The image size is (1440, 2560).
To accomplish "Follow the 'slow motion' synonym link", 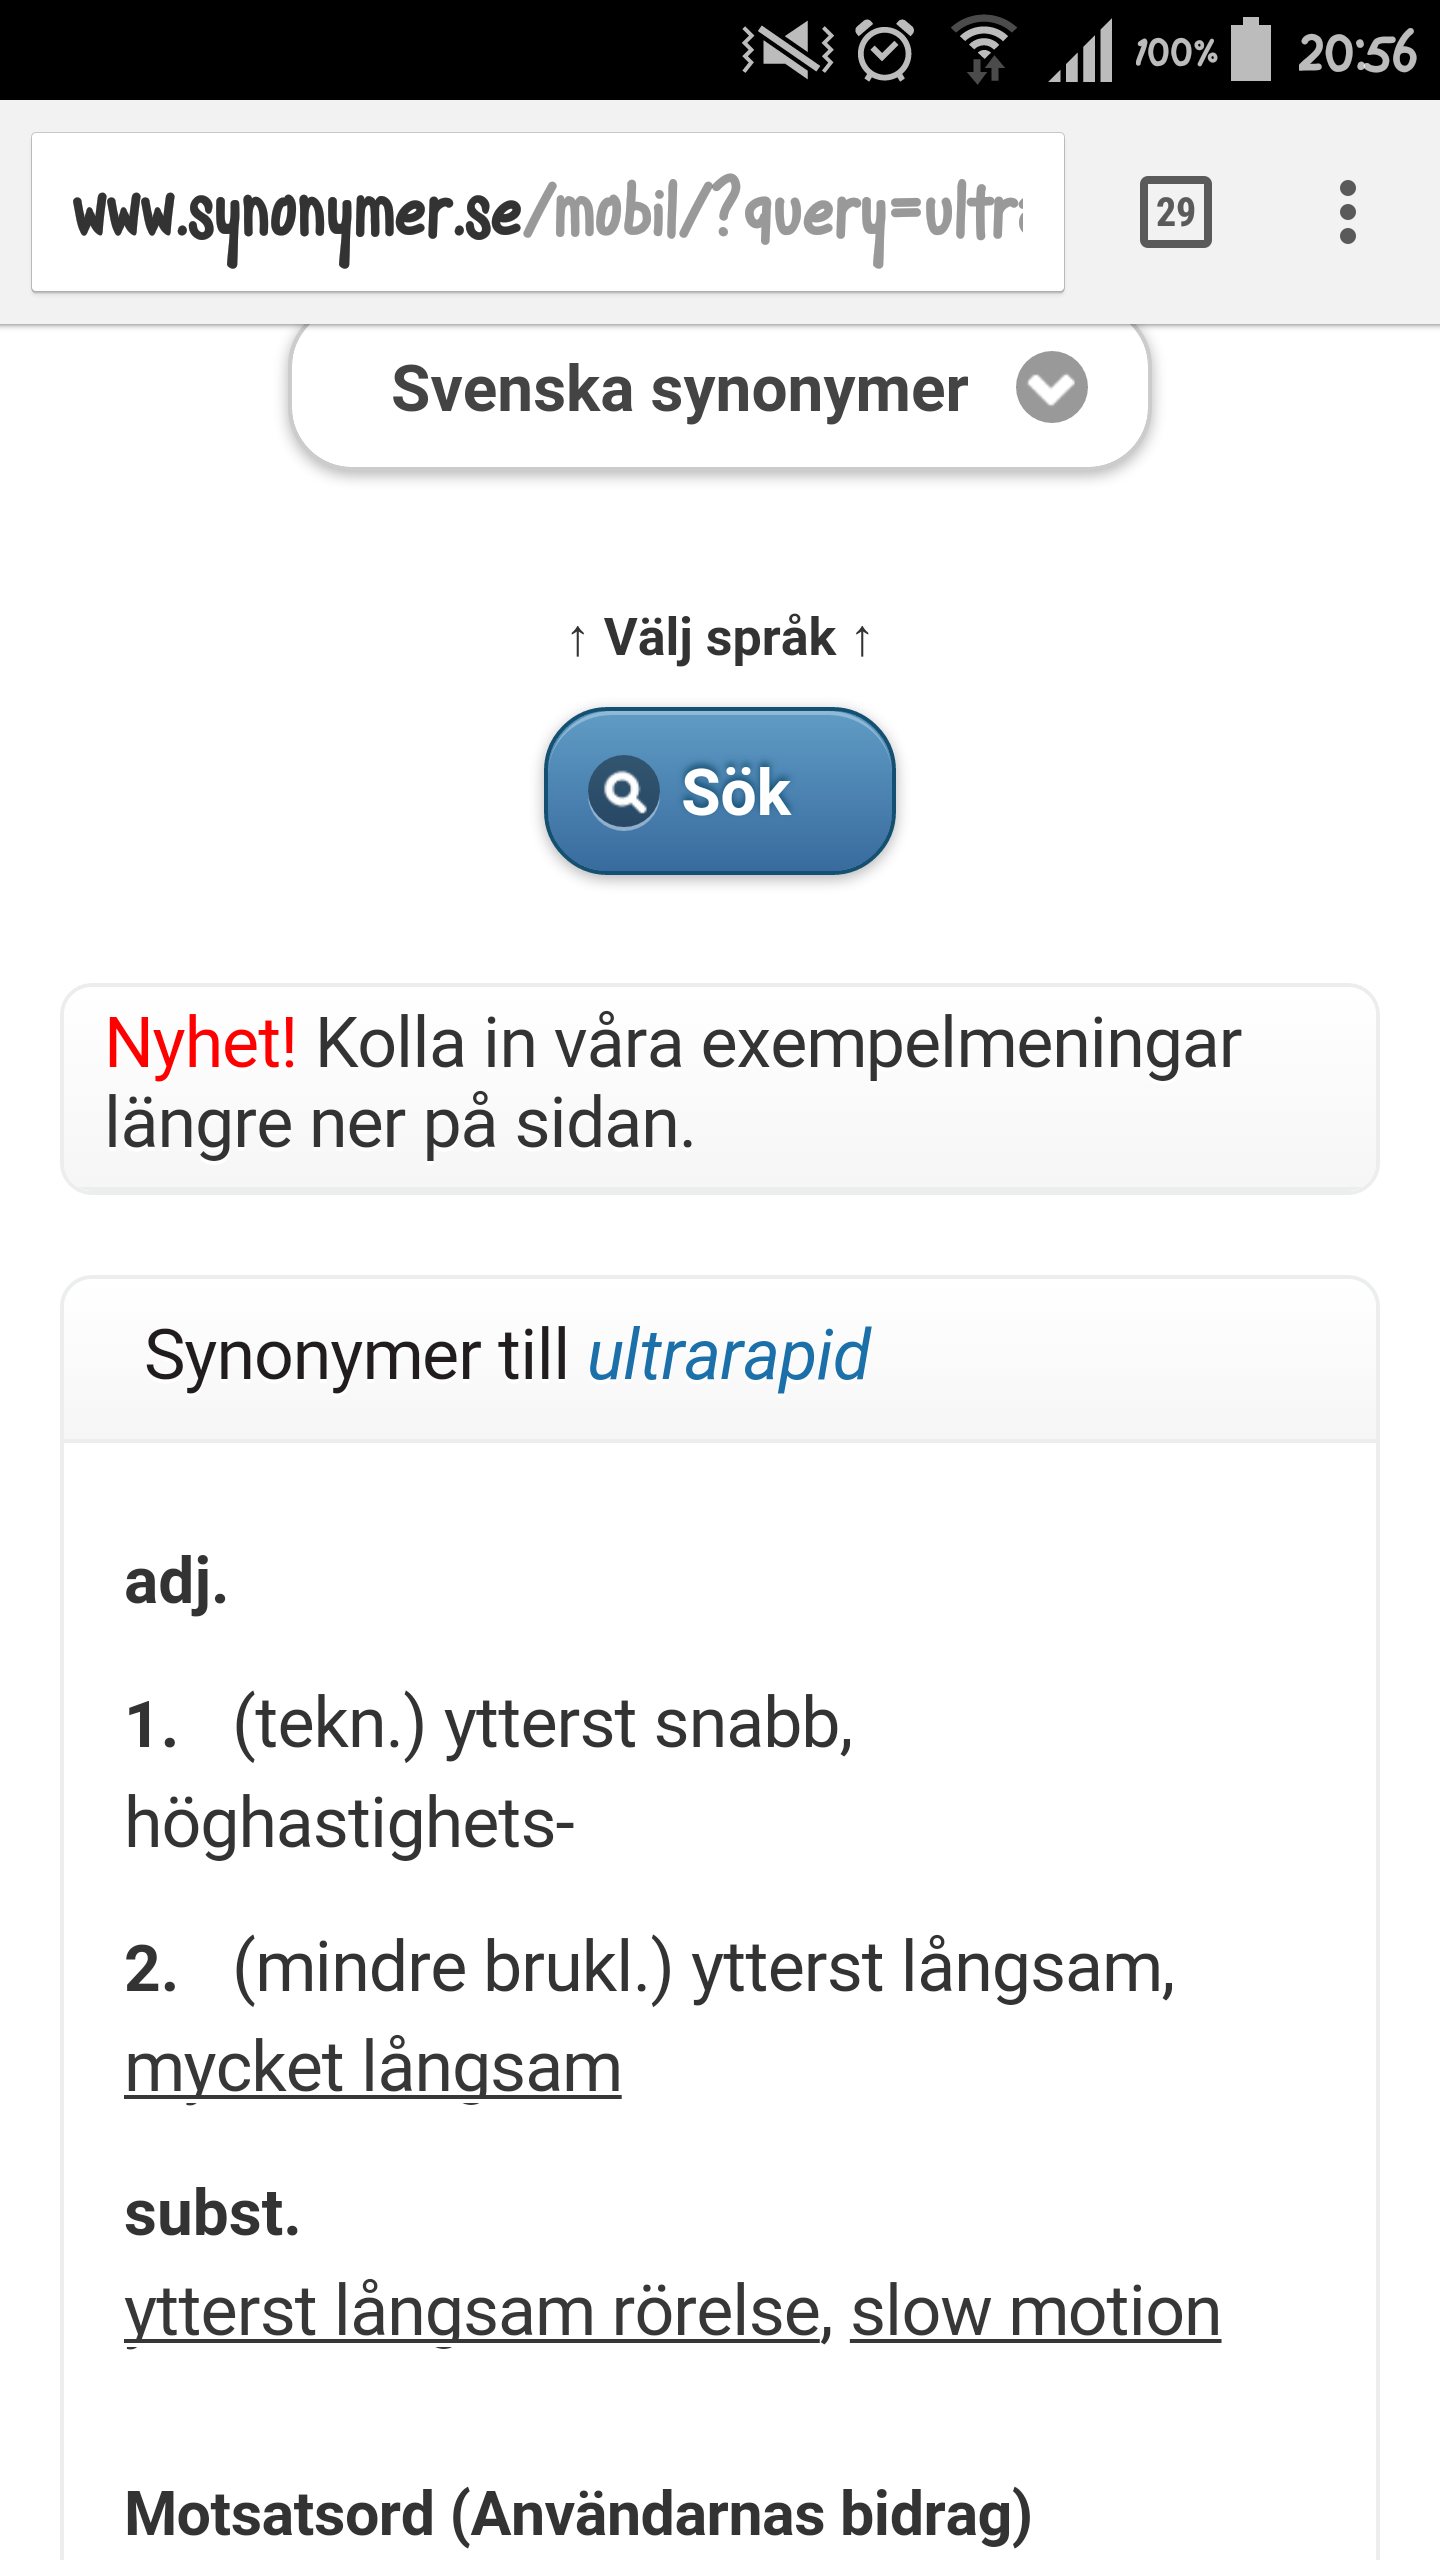I will coord(1035,2312).
